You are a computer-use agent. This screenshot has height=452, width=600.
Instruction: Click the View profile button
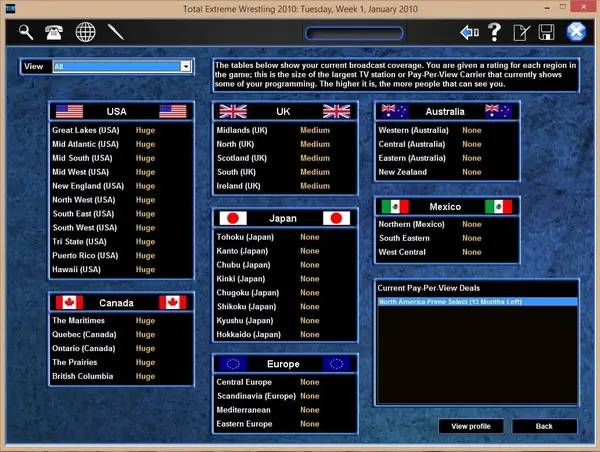click(471, 426)
